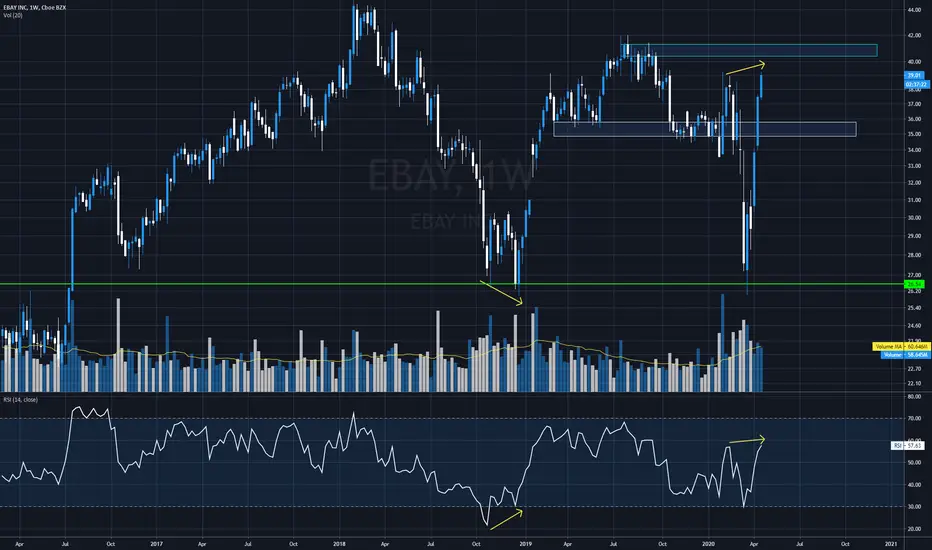
Task: Click the Oct label just before 2021
Action: coord(845,544)
